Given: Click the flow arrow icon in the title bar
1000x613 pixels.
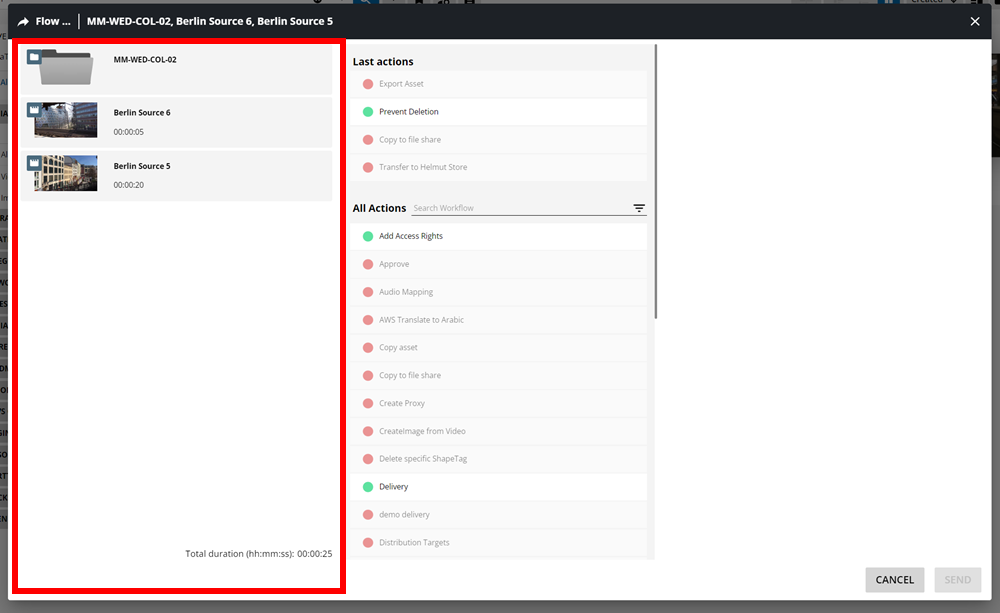Looking at the screenshot, I should tap(22, 21).
